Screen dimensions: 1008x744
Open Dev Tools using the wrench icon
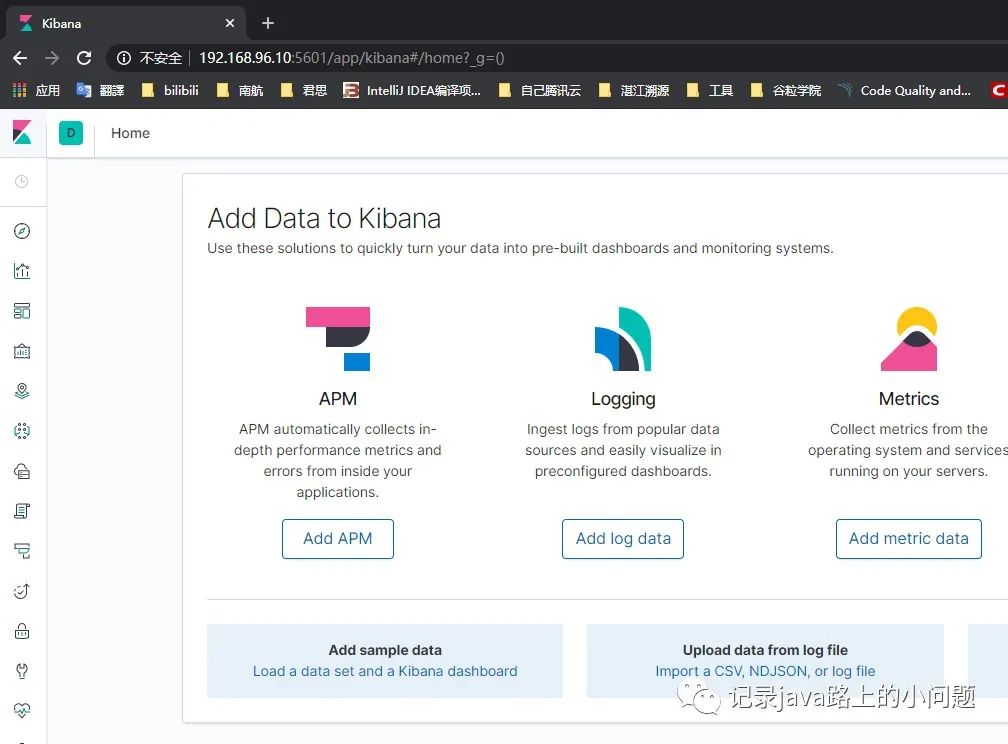[22, 670]
